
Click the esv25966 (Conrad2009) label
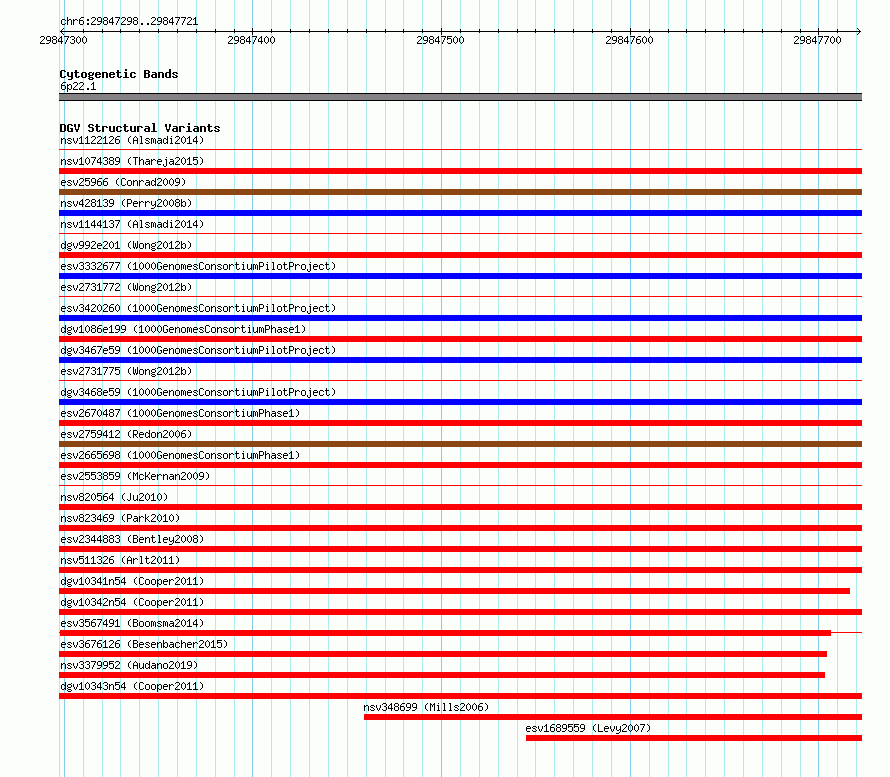[123, 182]
